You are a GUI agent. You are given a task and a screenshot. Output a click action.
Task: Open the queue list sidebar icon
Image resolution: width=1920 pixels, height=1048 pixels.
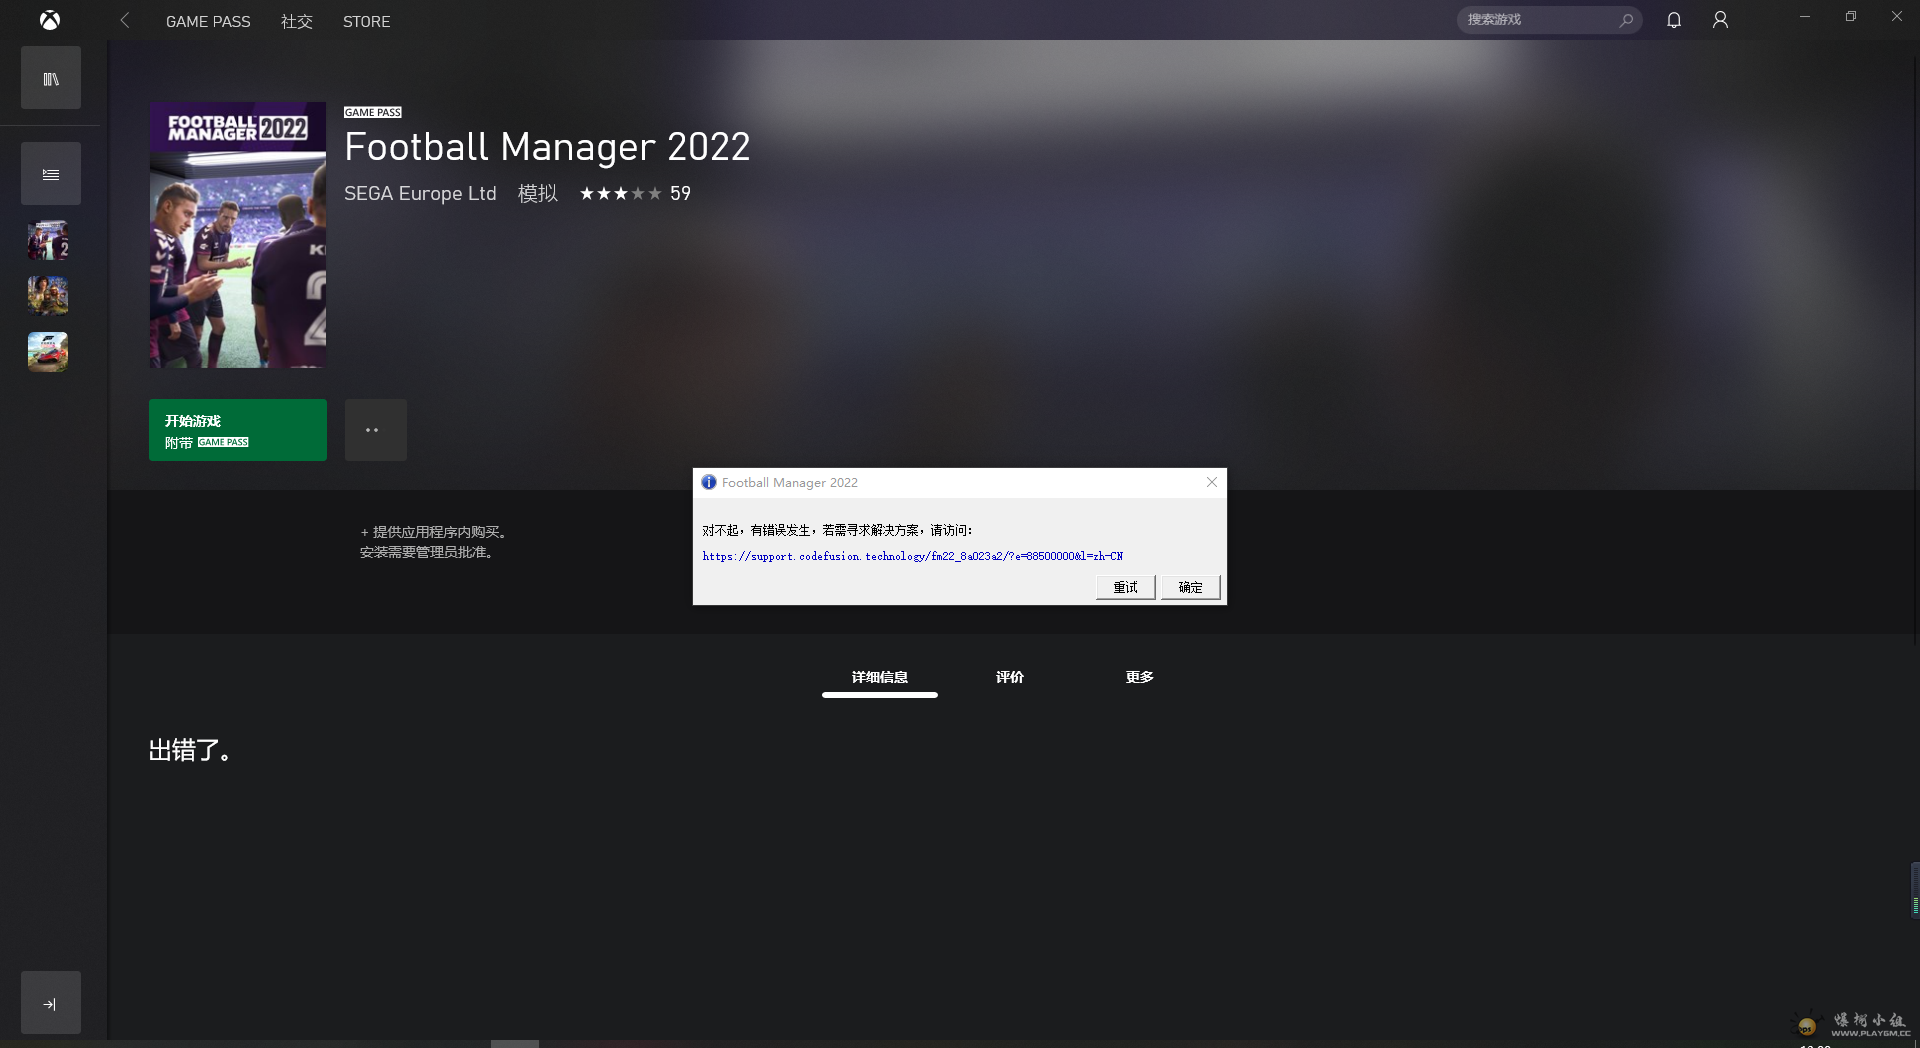click(x=51, y=174)
